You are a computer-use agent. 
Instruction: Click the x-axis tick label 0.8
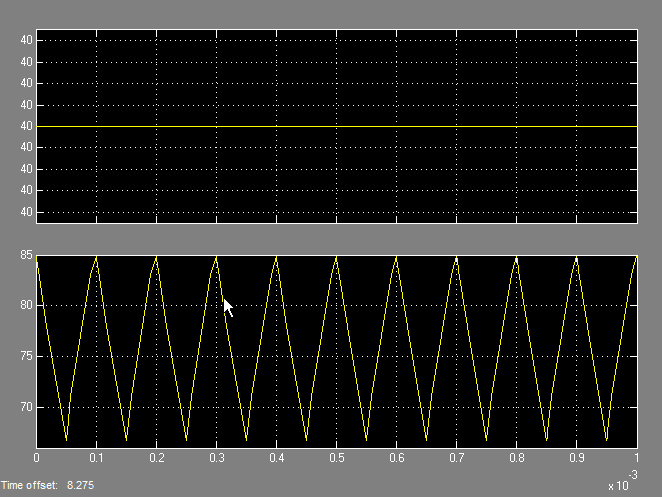pyautogui.click(x=516, y=458)
